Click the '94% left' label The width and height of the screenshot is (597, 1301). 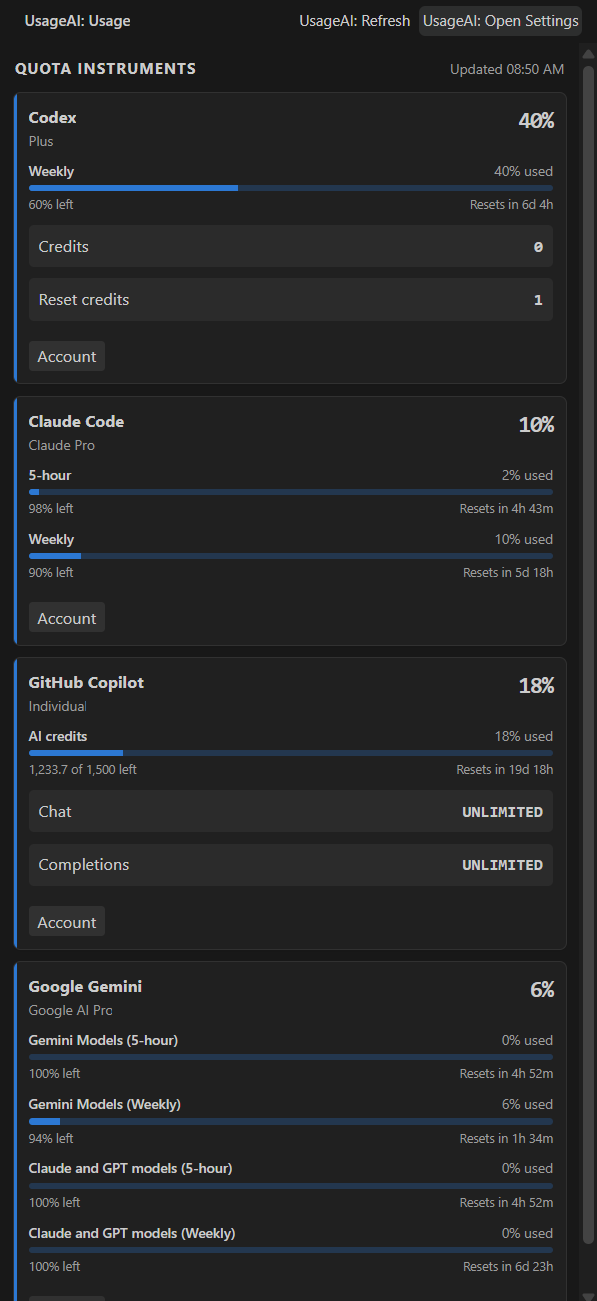point(51,1138)
